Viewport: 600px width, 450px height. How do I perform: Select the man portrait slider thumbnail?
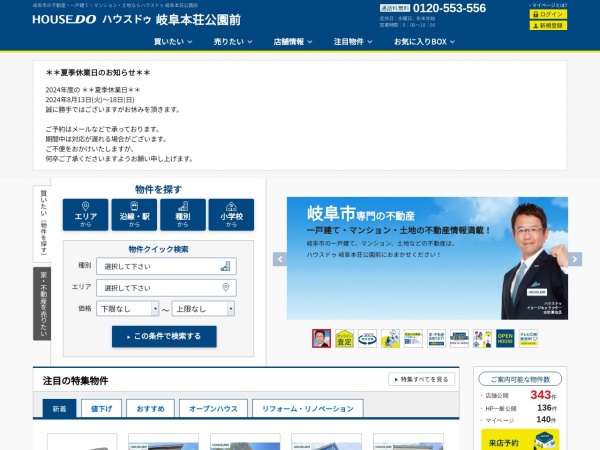point(321,338)
